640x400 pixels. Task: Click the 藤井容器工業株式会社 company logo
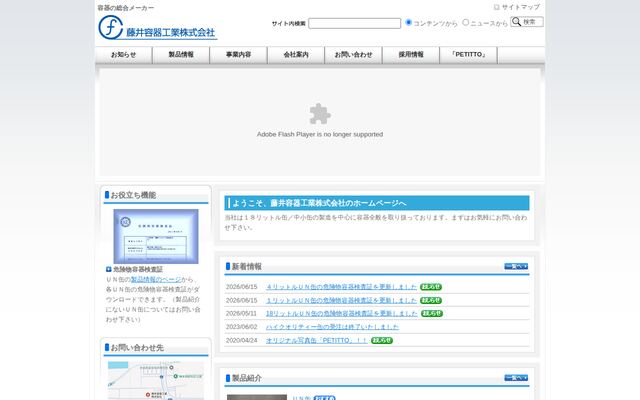158,28
